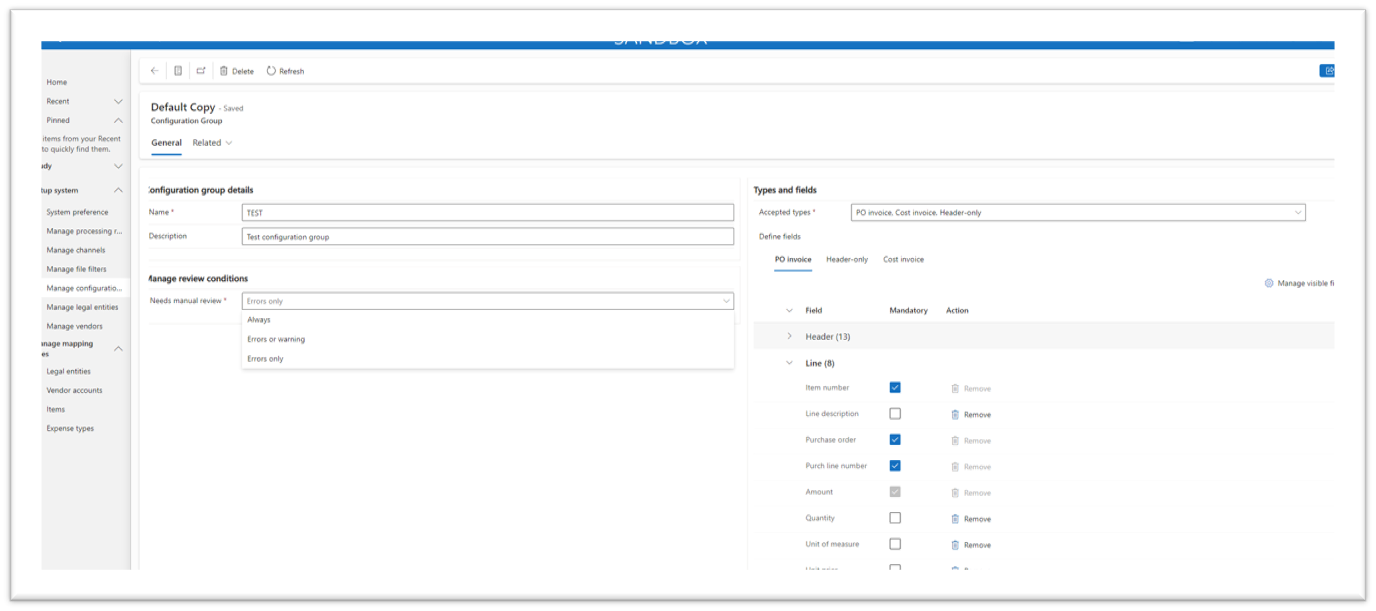Check the Unit of measure mandatory checkbox
Viewport: 1376px width, 611px height.
pos(895,544)
